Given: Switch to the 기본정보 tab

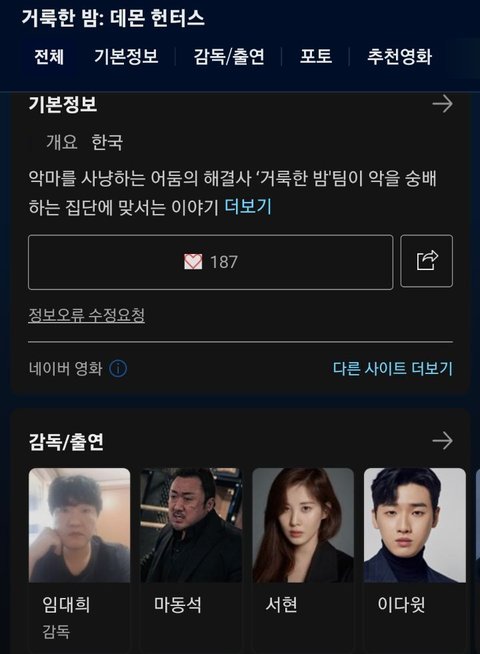Looking at the screenshot, I should pos(126,57).
